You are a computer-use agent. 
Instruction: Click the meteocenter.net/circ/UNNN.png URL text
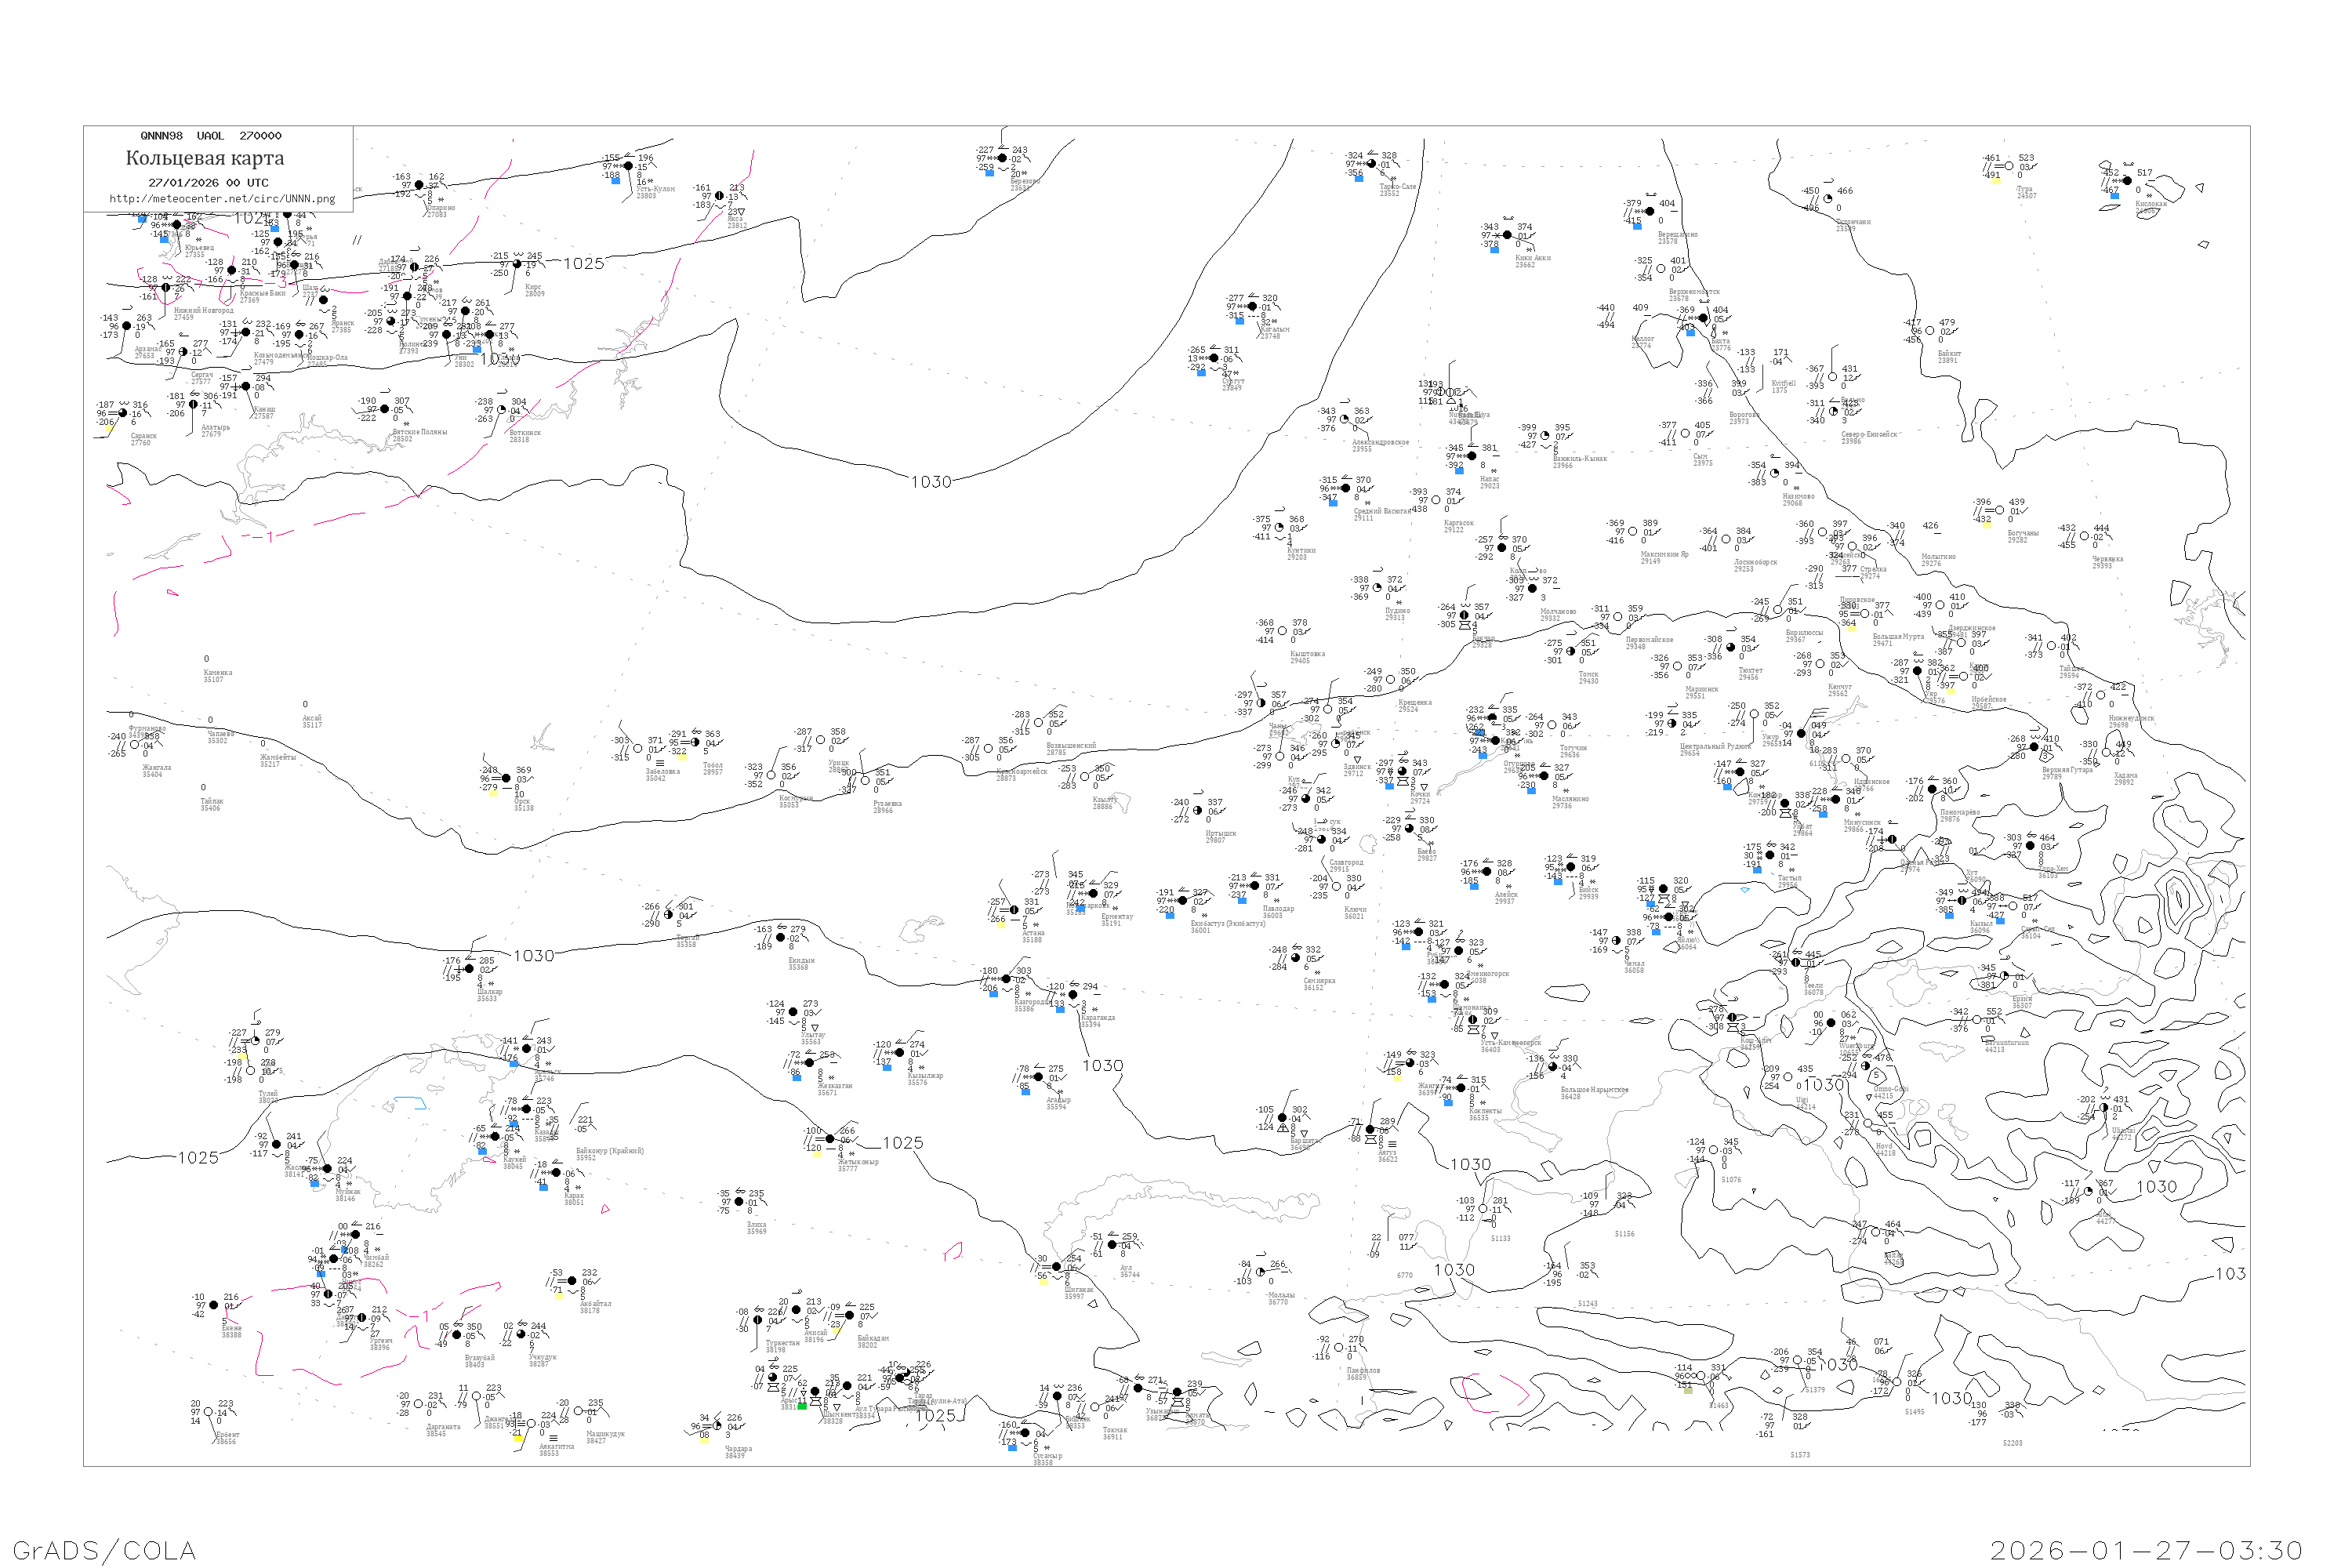(222, 198)
